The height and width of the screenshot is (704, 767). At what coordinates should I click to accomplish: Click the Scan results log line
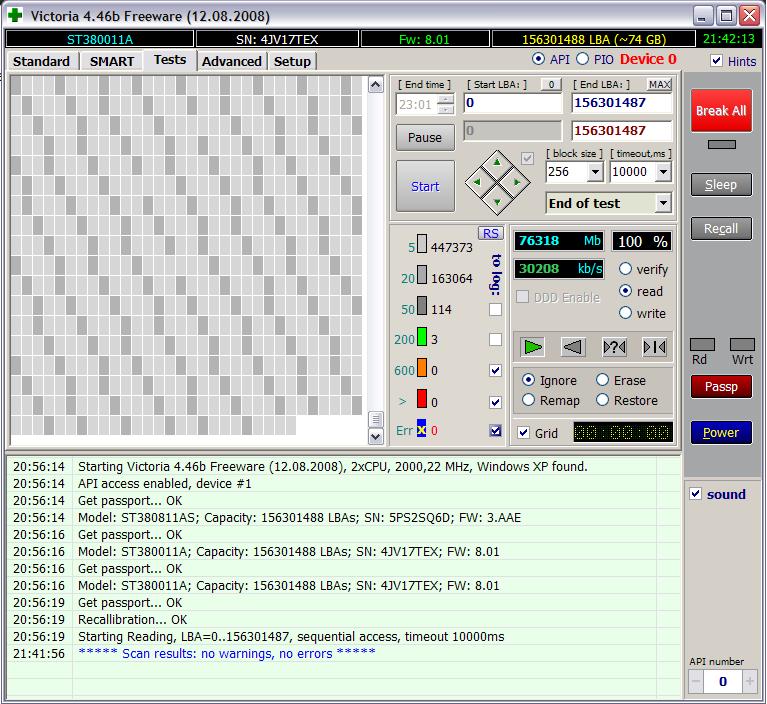[x=226, y=653]
